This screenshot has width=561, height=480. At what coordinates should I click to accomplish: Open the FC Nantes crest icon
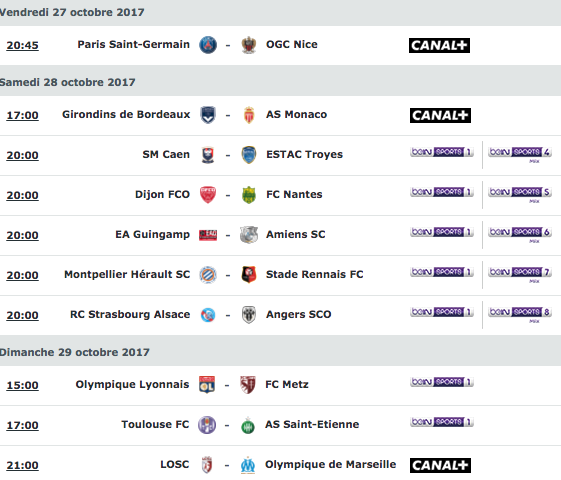click(x=249, y=195)
